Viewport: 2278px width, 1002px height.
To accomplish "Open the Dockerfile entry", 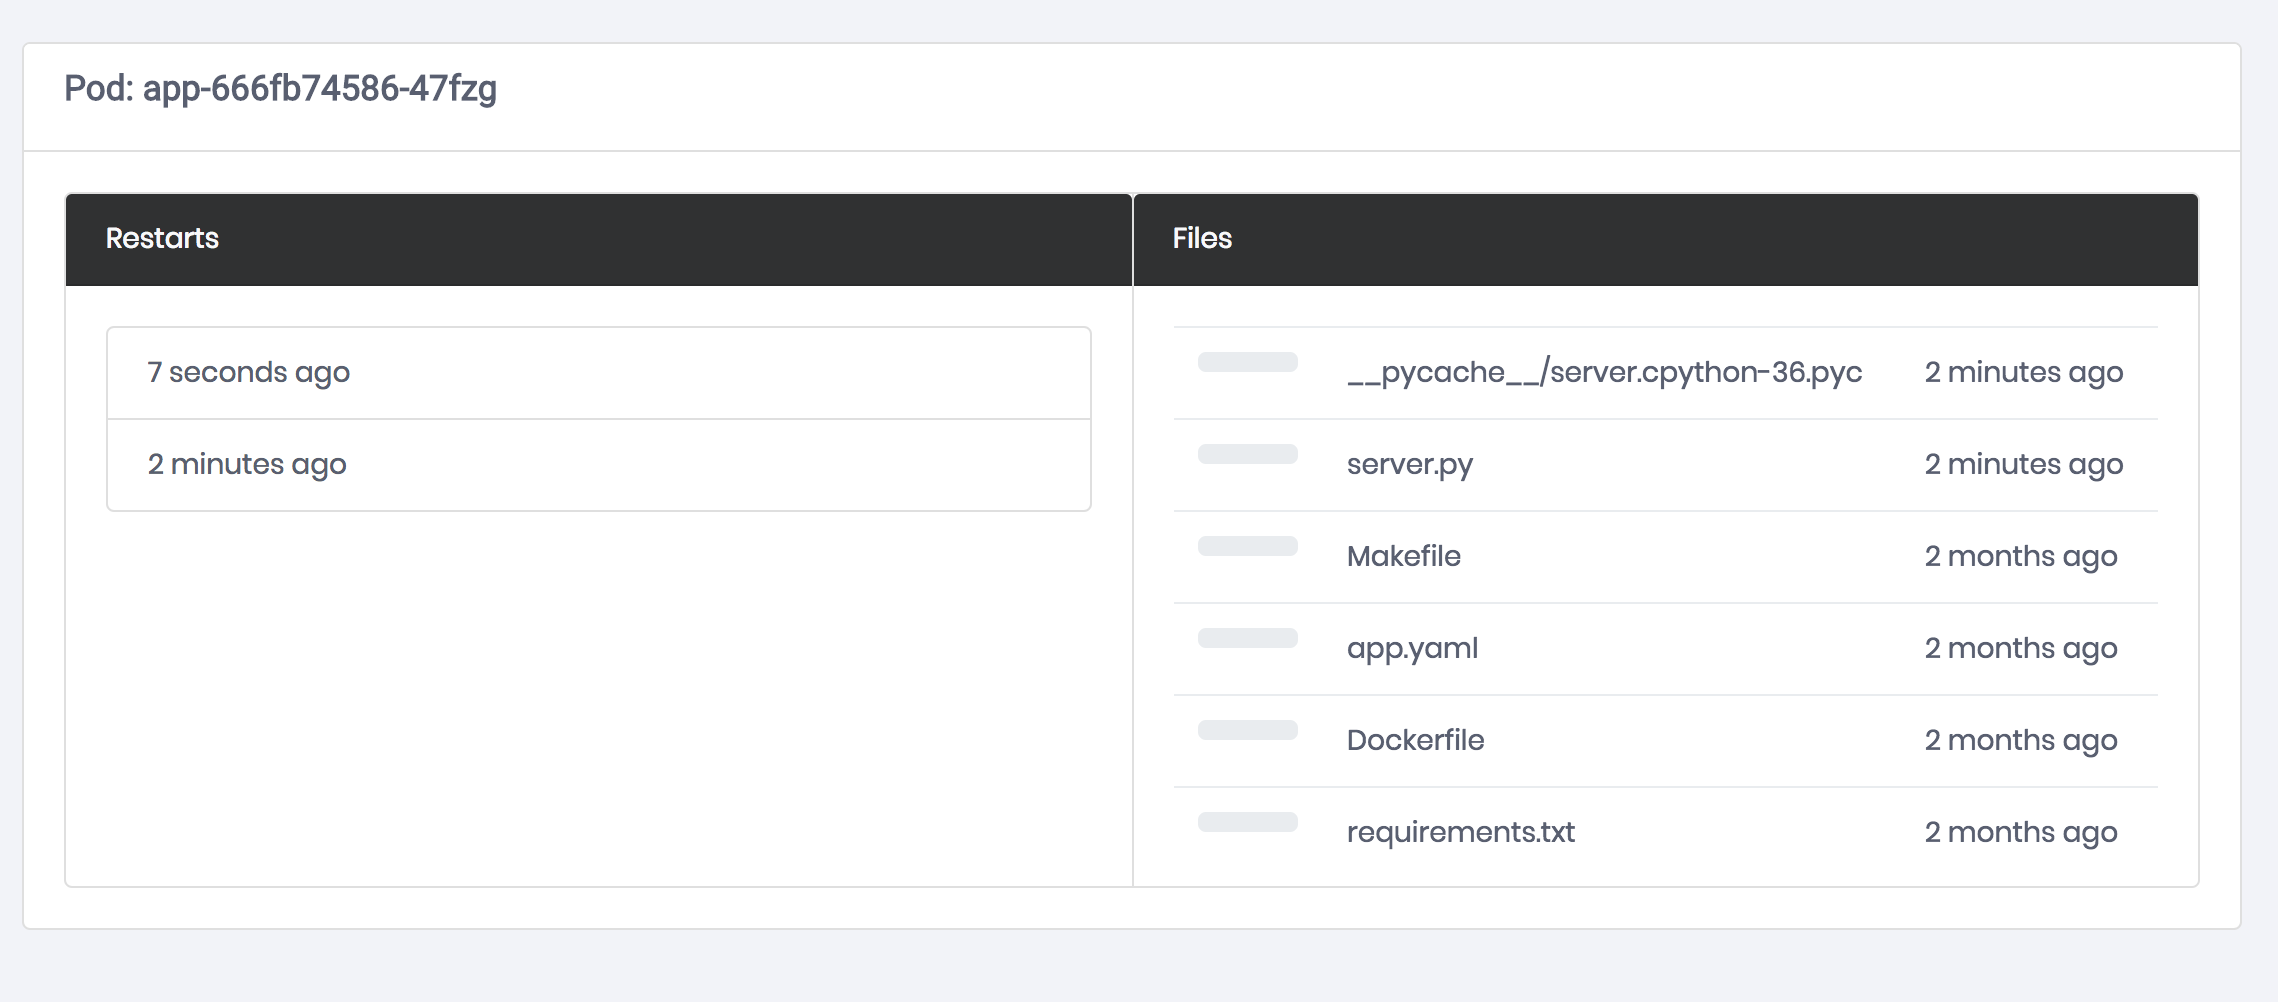I will tap(1415, 741).
